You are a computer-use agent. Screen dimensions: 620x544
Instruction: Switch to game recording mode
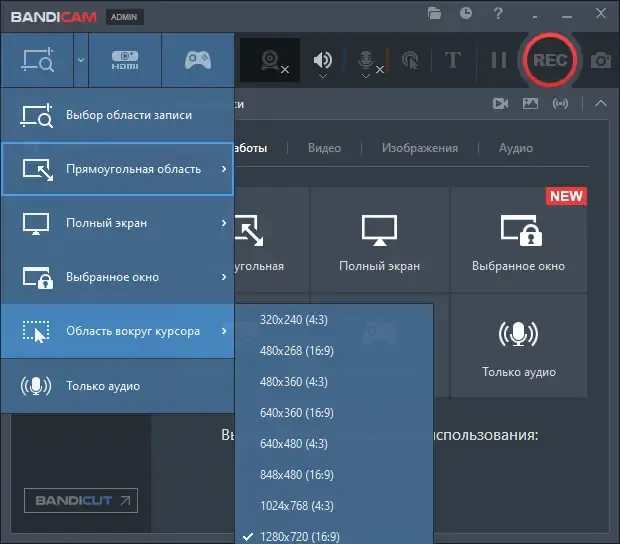(198, 60)
